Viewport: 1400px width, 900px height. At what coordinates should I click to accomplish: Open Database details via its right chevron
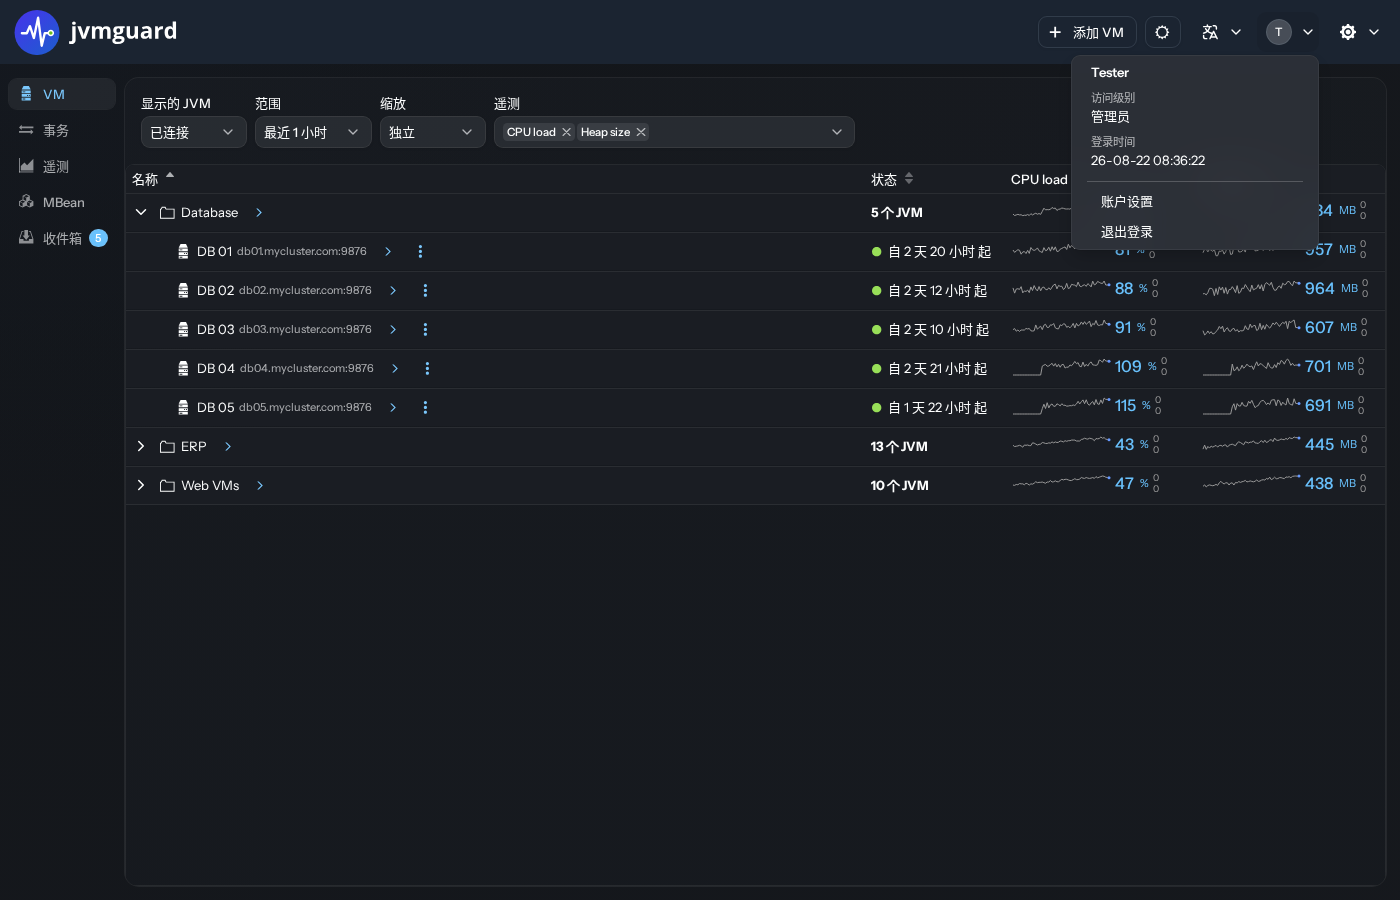(259, 213)
